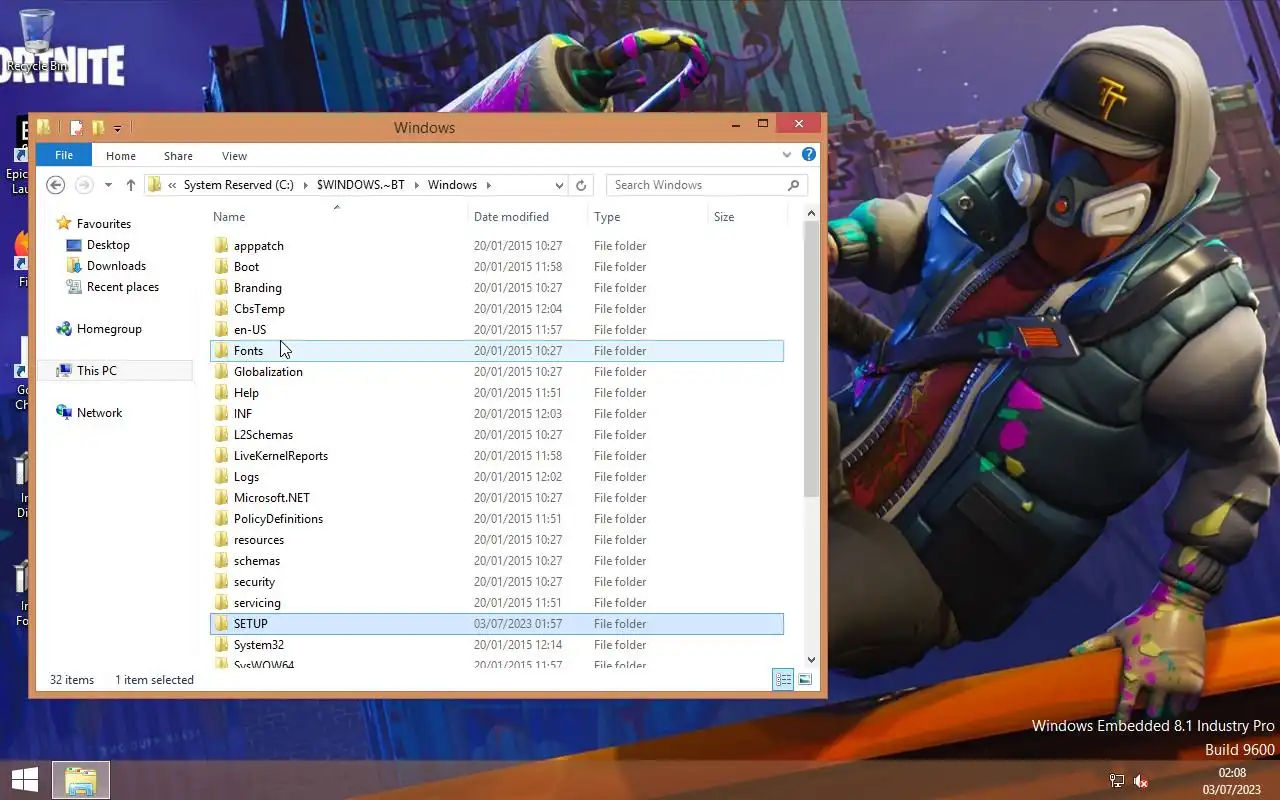1280x800 pixels.
Task: Click $WINDOWS.~BT in the address bar
Action: (361, 185)
